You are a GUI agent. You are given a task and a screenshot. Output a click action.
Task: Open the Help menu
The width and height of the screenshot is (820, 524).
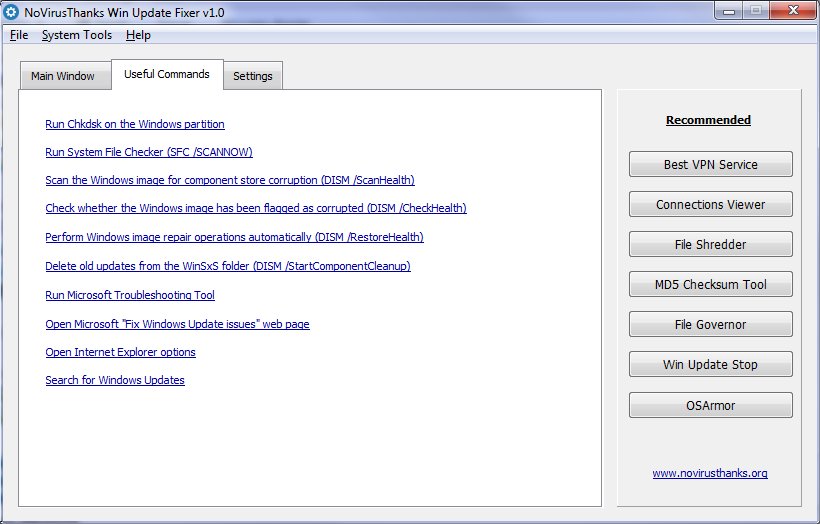pos(138,35)
